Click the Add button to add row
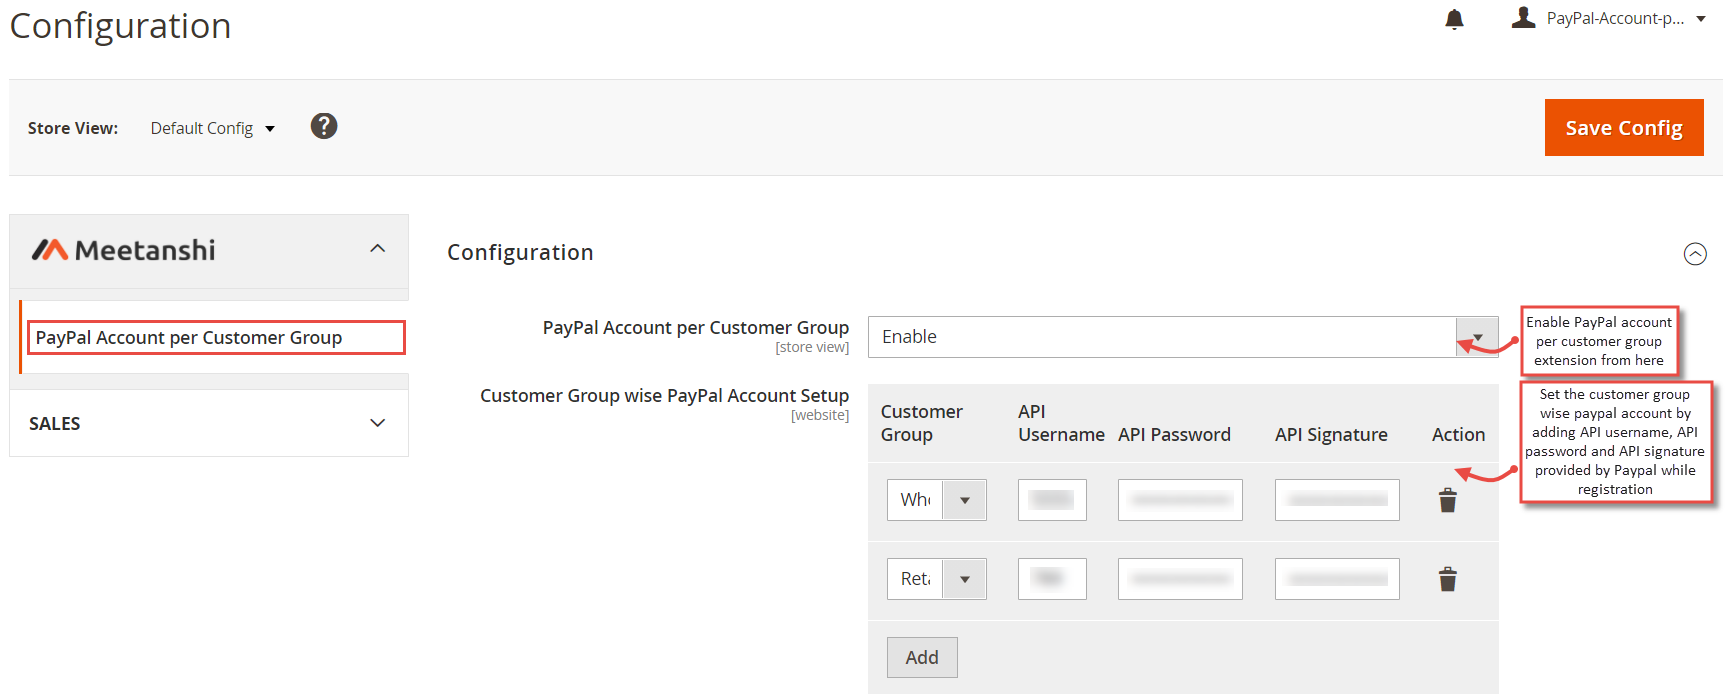1726x698 pixels. (922, 657)
